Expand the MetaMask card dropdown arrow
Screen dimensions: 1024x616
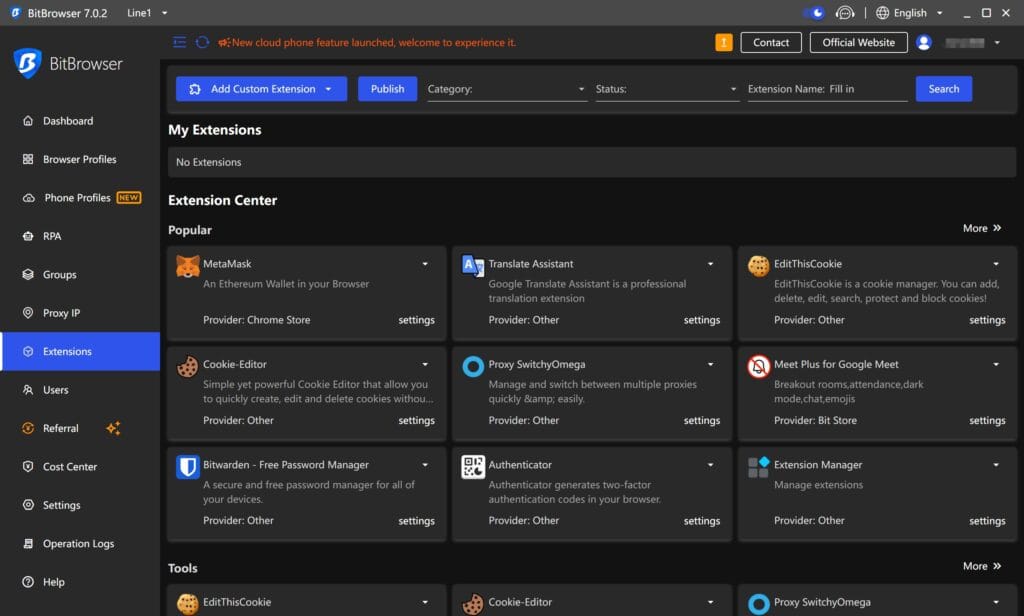point(425,264)
